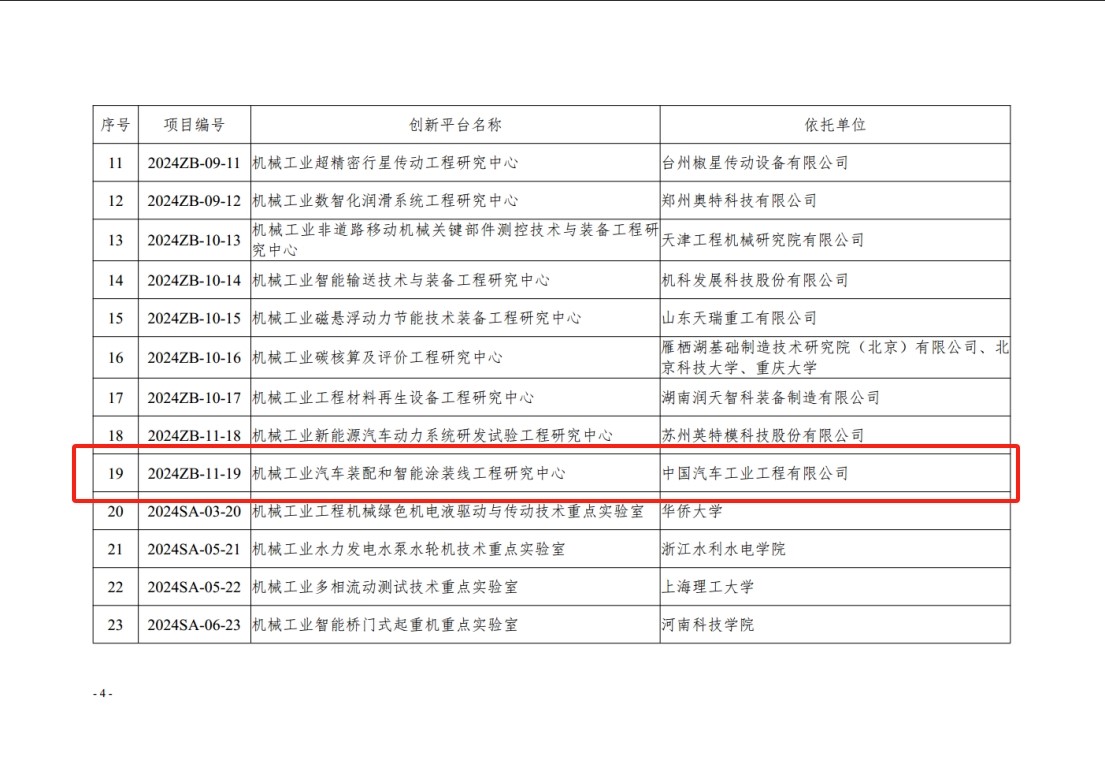
Task: Click 上海理工大学
Action: 708,588
